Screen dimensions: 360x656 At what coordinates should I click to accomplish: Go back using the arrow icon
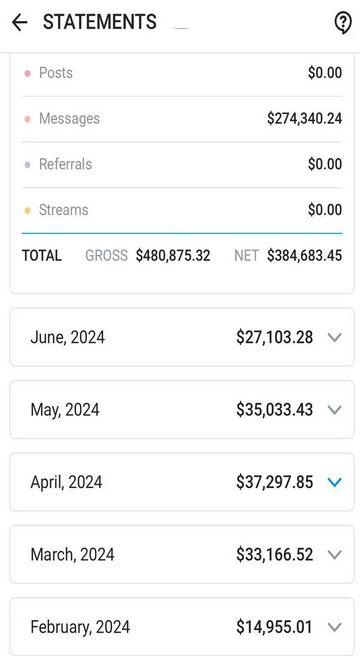(19, 22)
